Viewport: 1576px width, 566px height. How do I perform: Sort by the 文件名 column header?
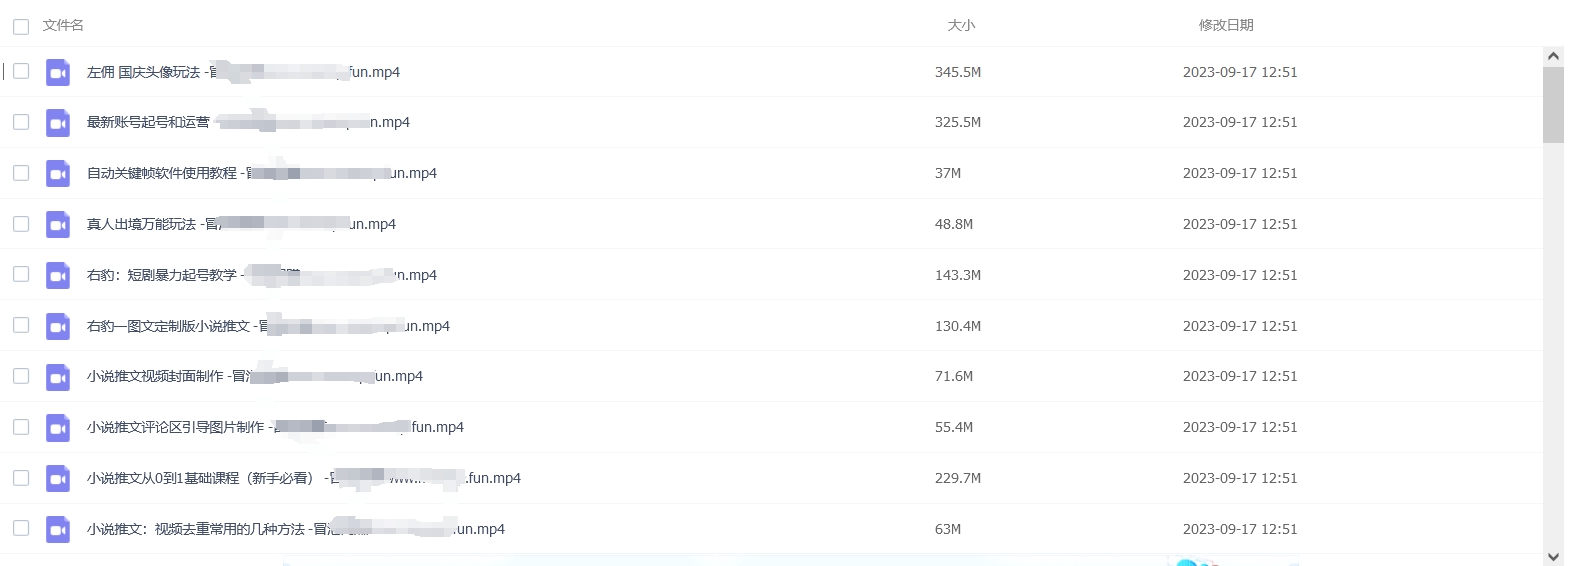(63, 25)
